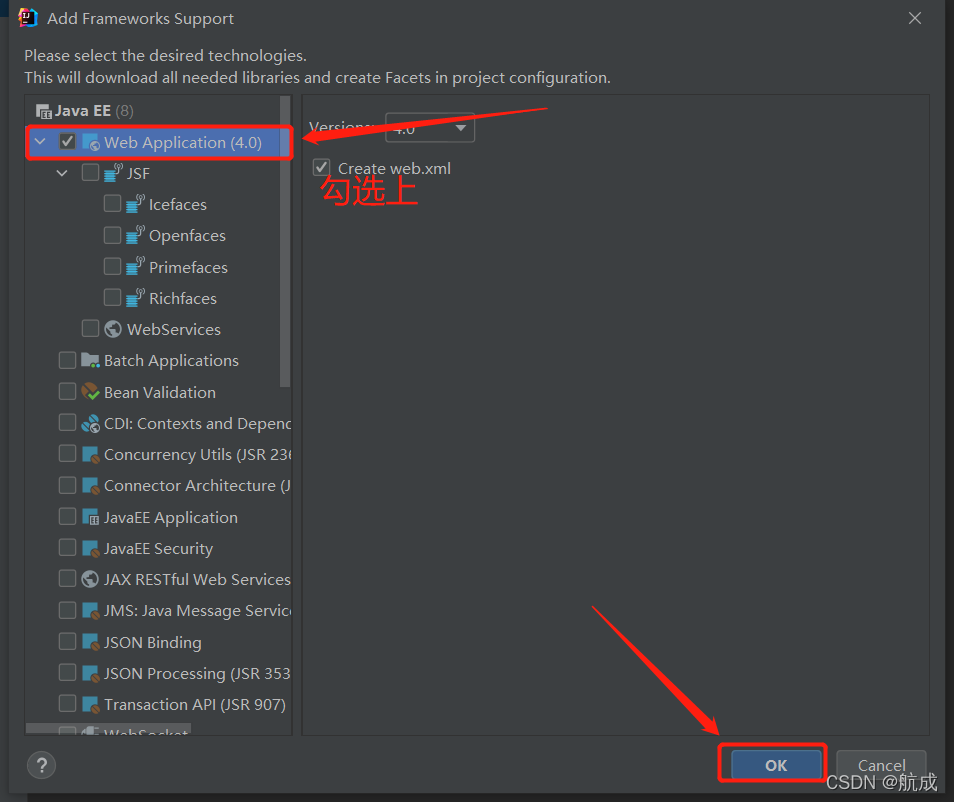
Task: Click the JMS Java Message Service icon
Action: click(x=91, y=610)
